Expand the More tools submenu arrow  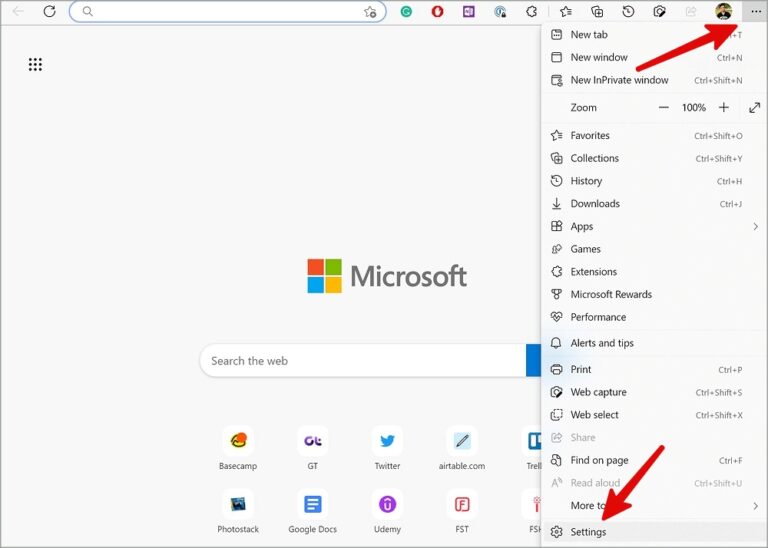click(755, 505)
